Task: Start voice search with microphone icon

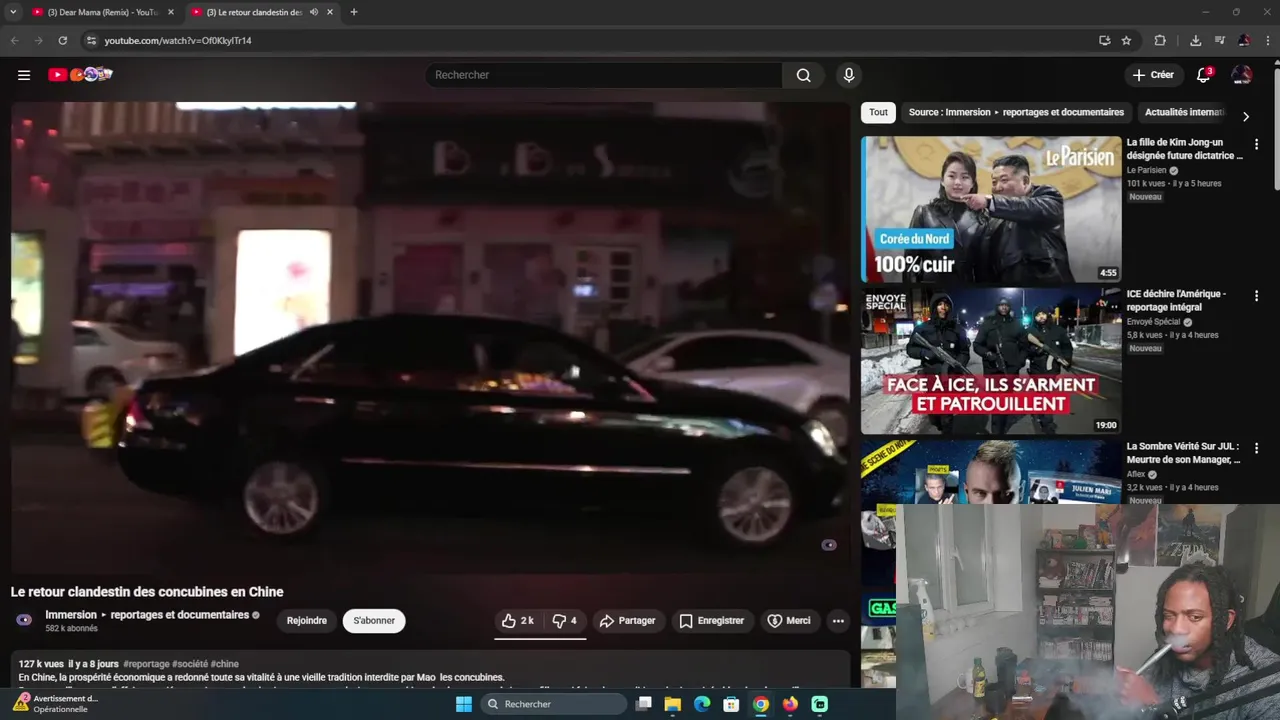Action: 849,75
